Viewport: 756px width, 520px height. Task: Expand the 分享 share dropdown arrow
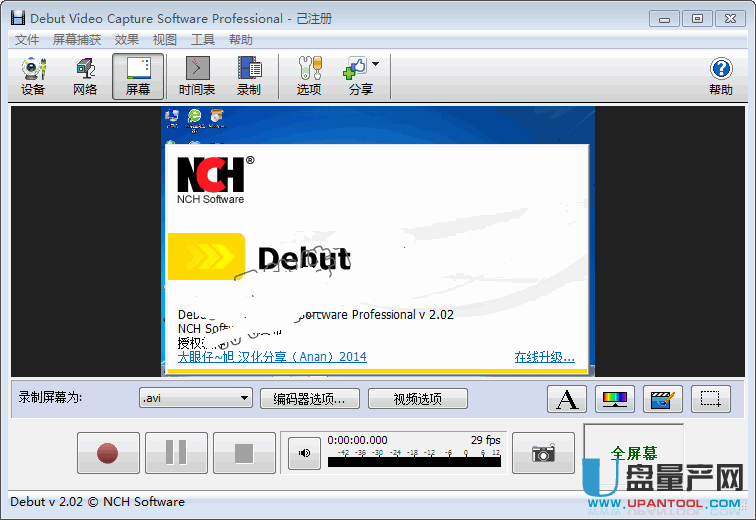pos(376,64)
